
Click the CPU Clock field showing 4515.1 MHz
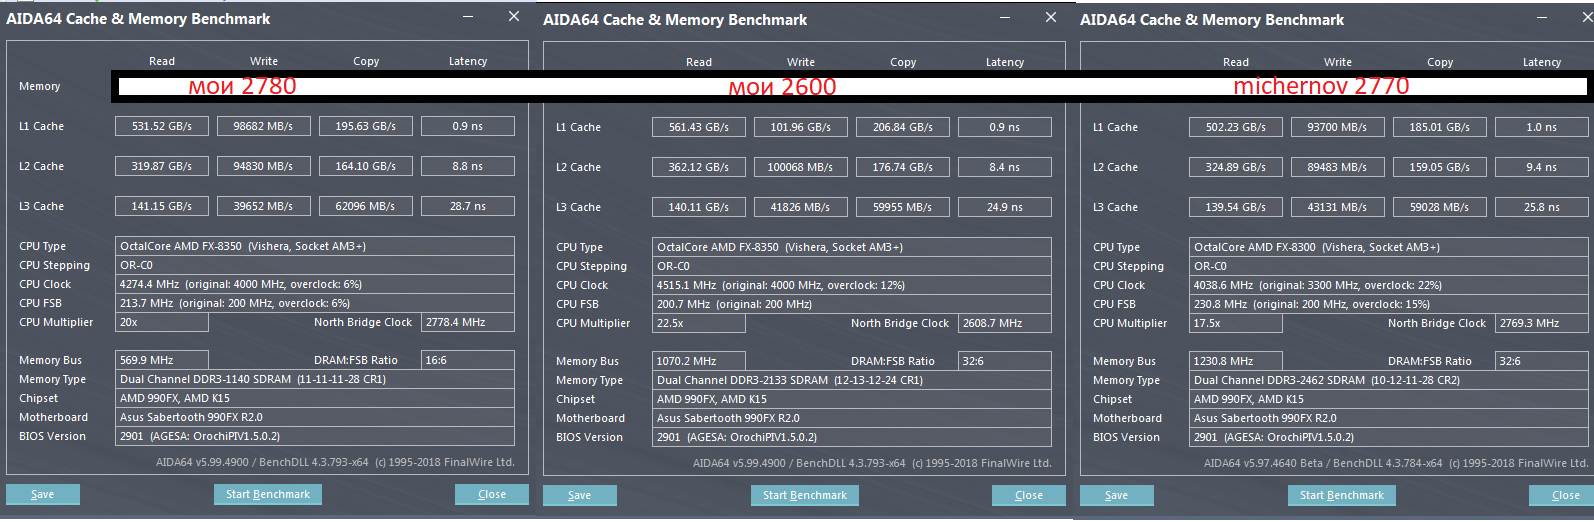click(852, 285)
